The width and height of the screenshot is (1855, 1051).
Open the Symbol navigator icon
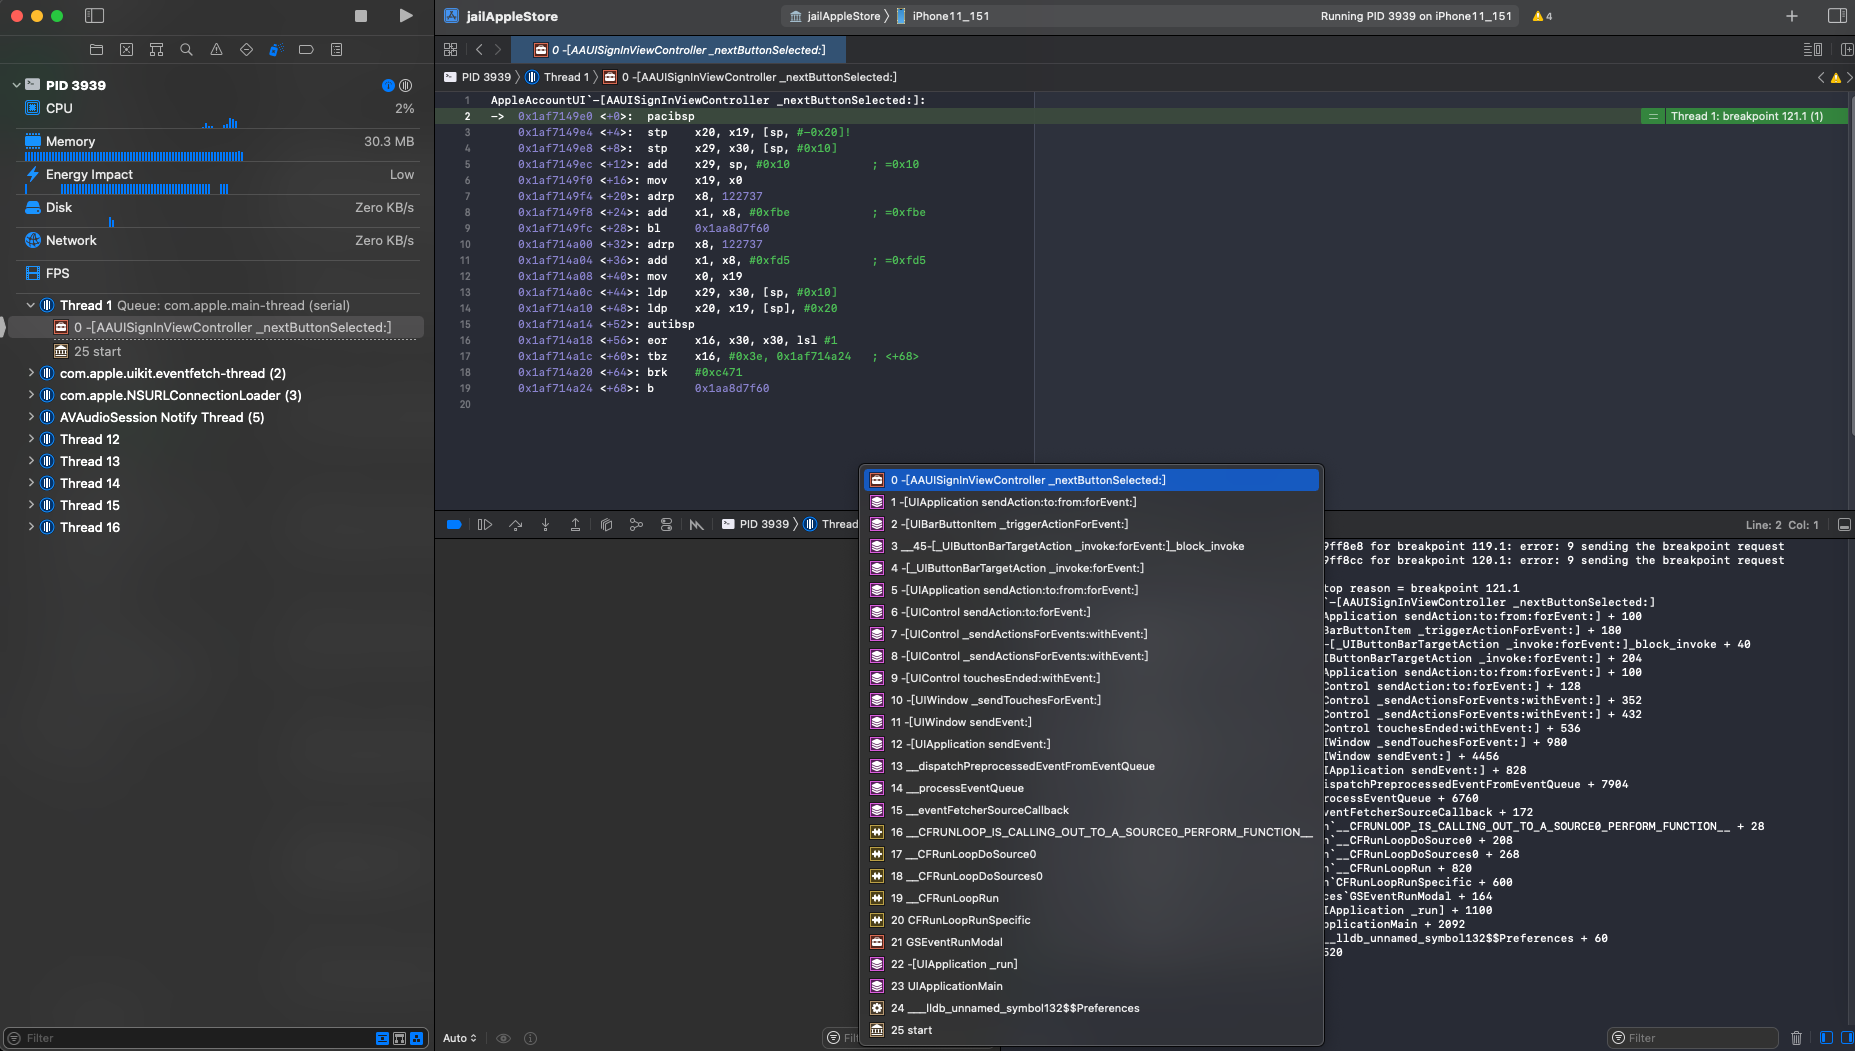(156, 49)
